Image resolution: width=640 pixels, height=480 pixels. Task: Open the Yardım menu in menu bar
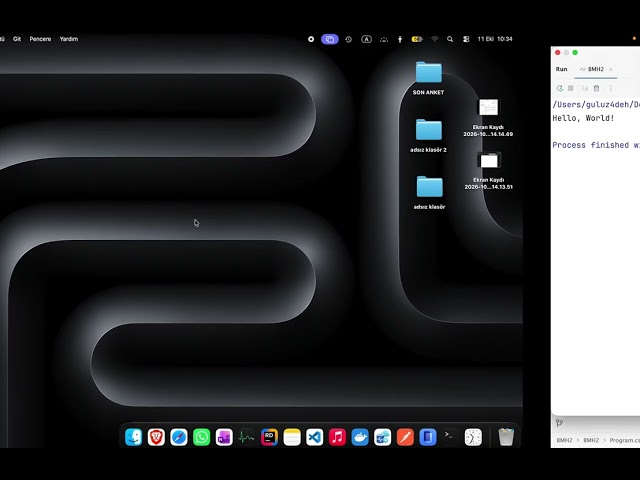coord(69,39)
